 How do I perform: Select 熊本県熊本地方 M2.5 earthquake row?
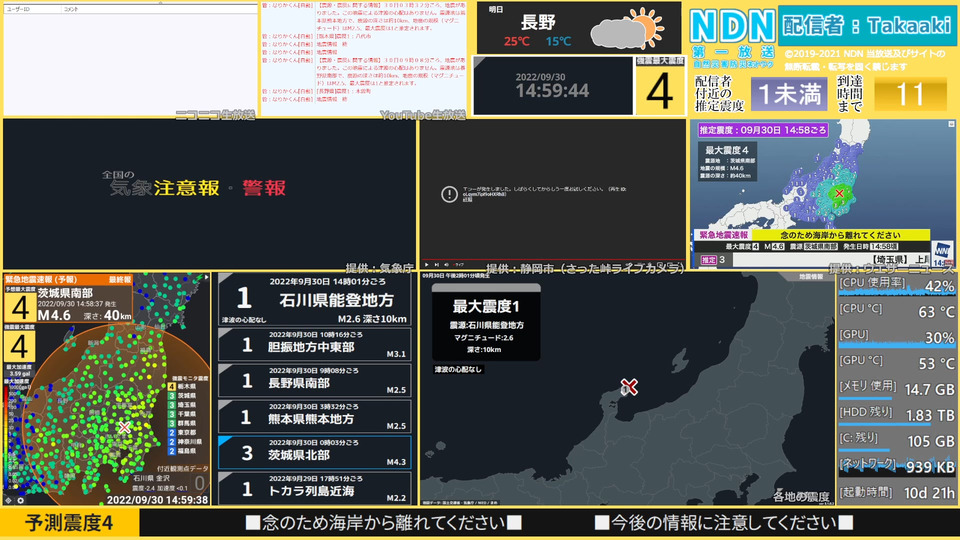coord(315,416)
